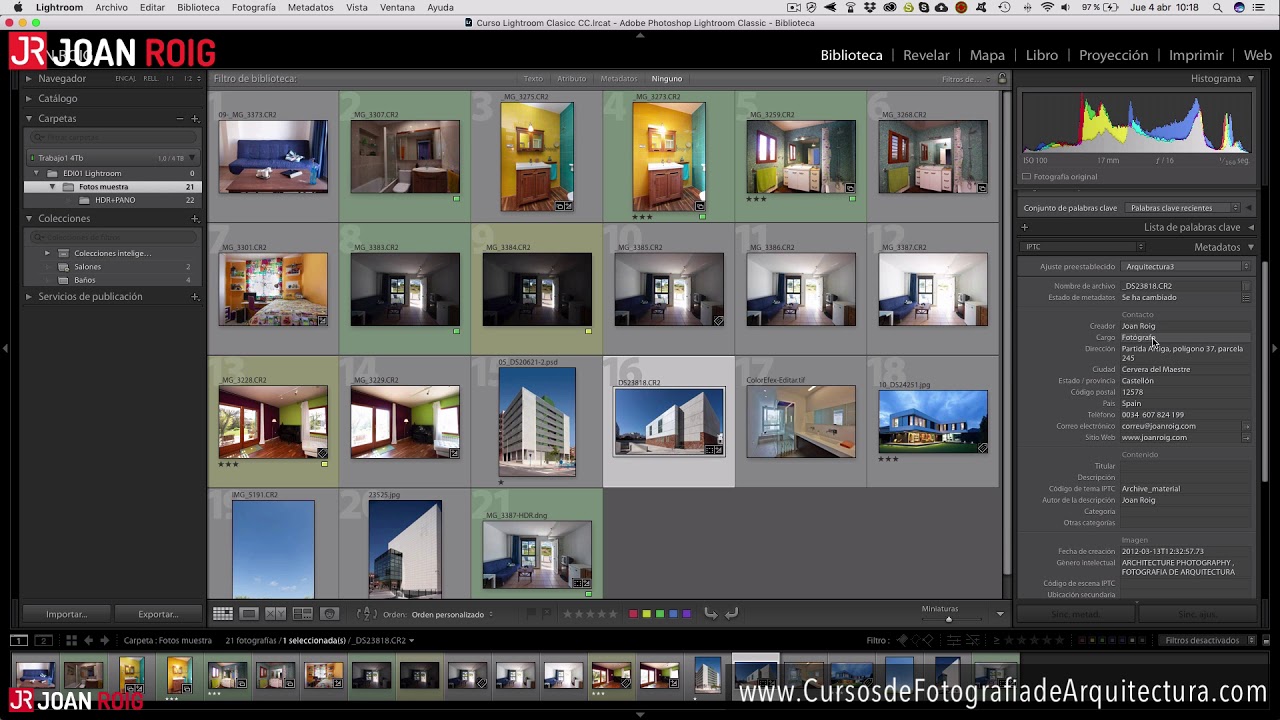Open Metadatos menu in menu bar
The width and height of the screenshot is (1280, 720).
(x=310, y=7)
